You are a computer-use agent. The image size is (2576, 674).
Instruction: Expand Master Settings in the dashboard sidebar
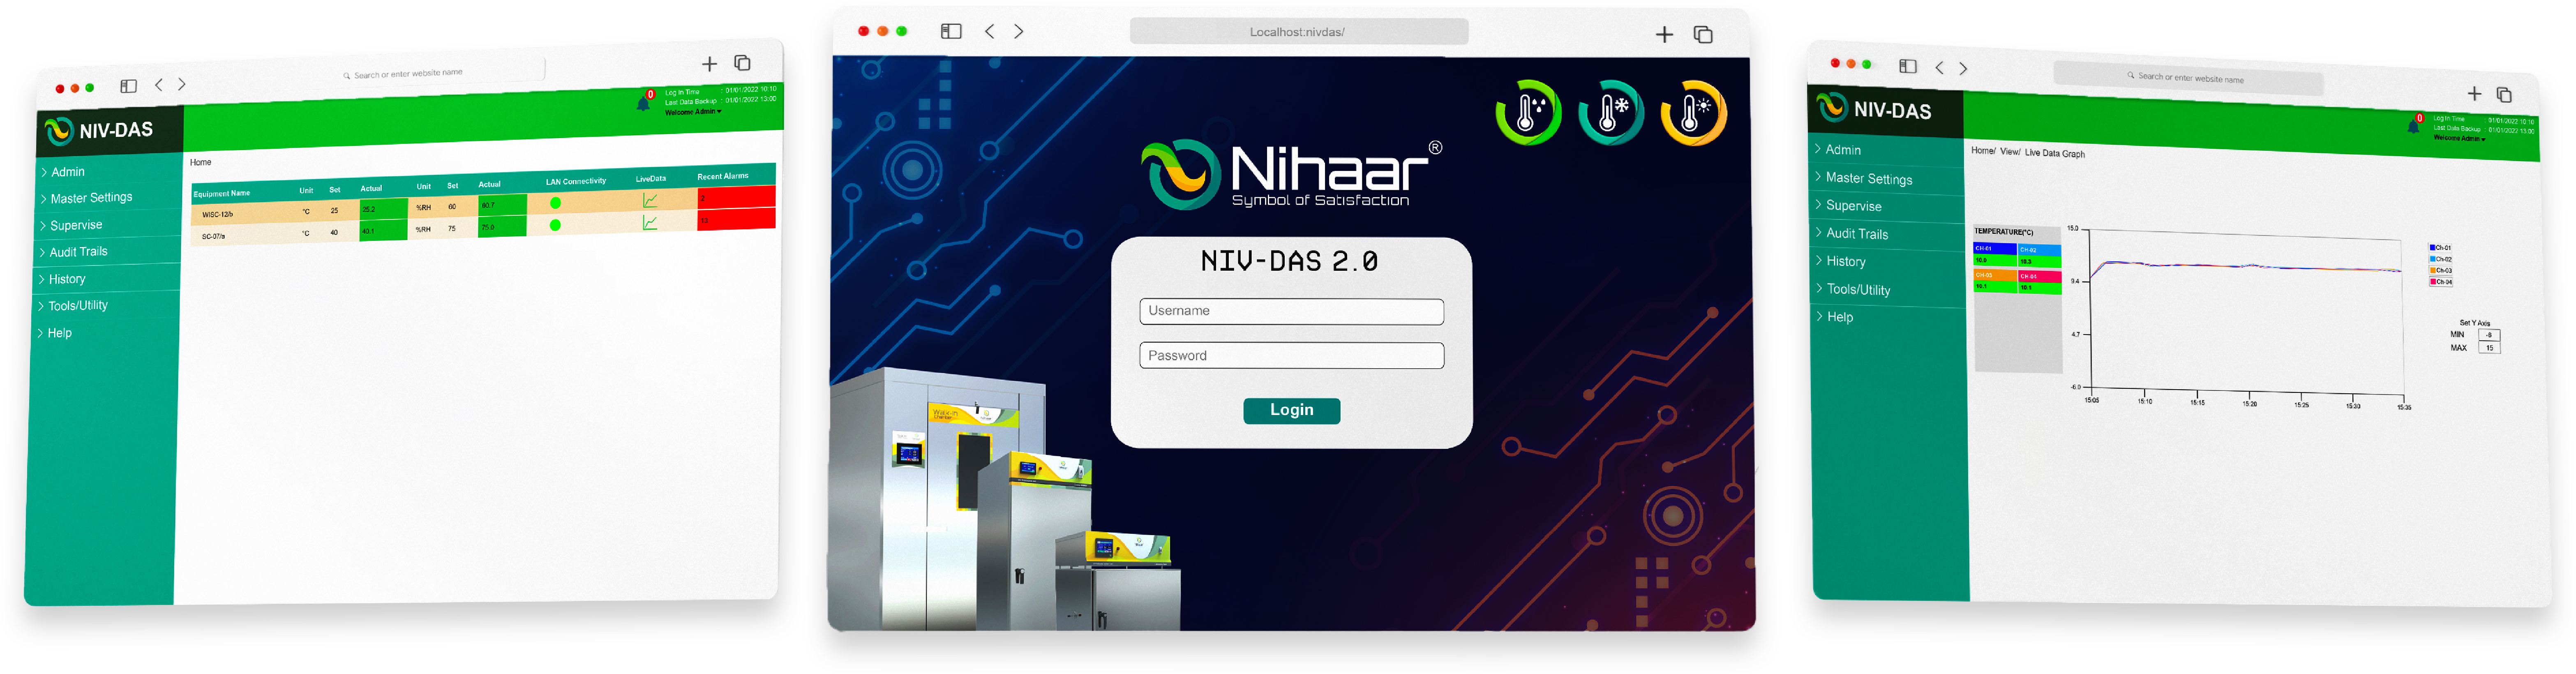90,198
